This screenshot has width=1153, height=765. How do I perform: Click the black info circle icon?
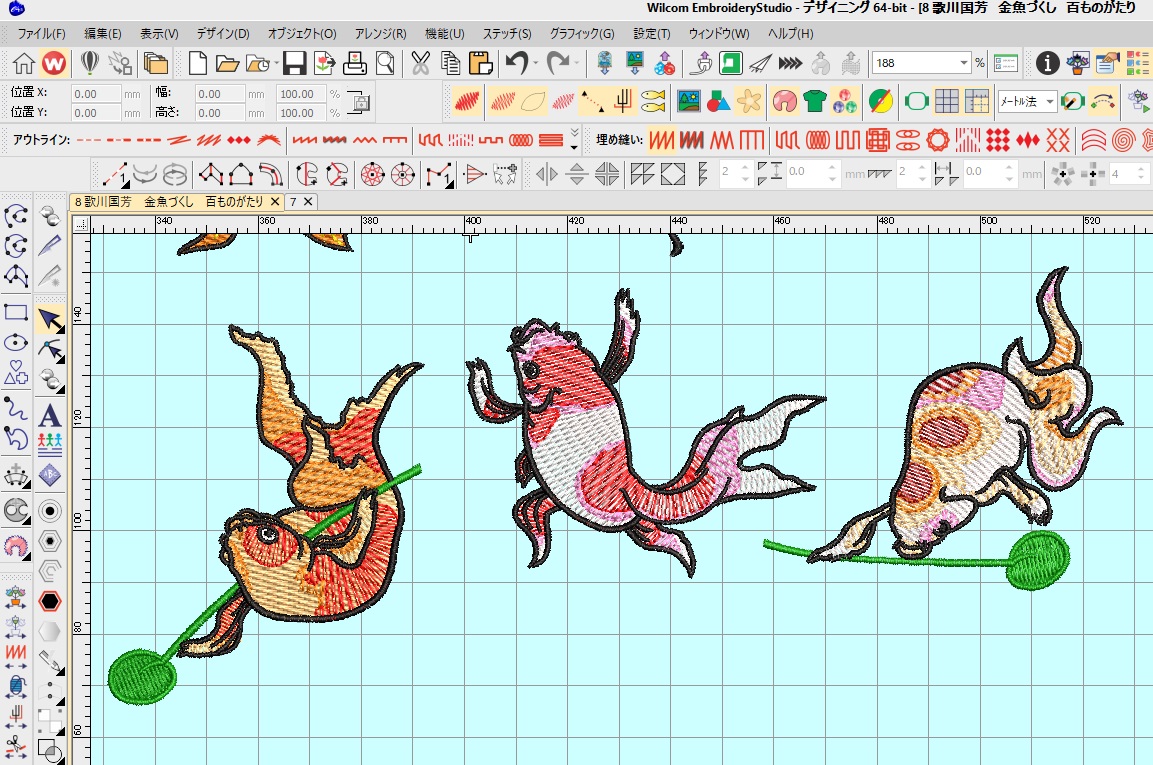click(1047, 63)
